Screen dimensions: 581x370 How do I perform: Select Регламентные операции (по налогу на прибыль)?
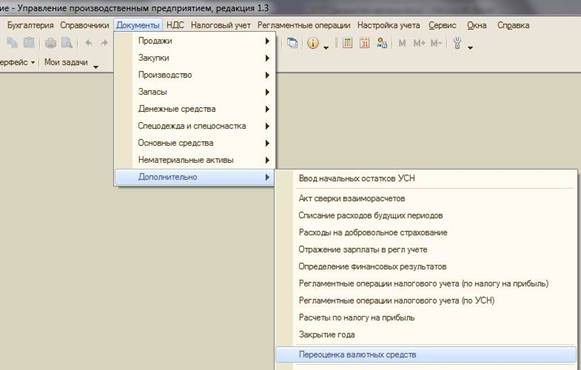point(426,284)
